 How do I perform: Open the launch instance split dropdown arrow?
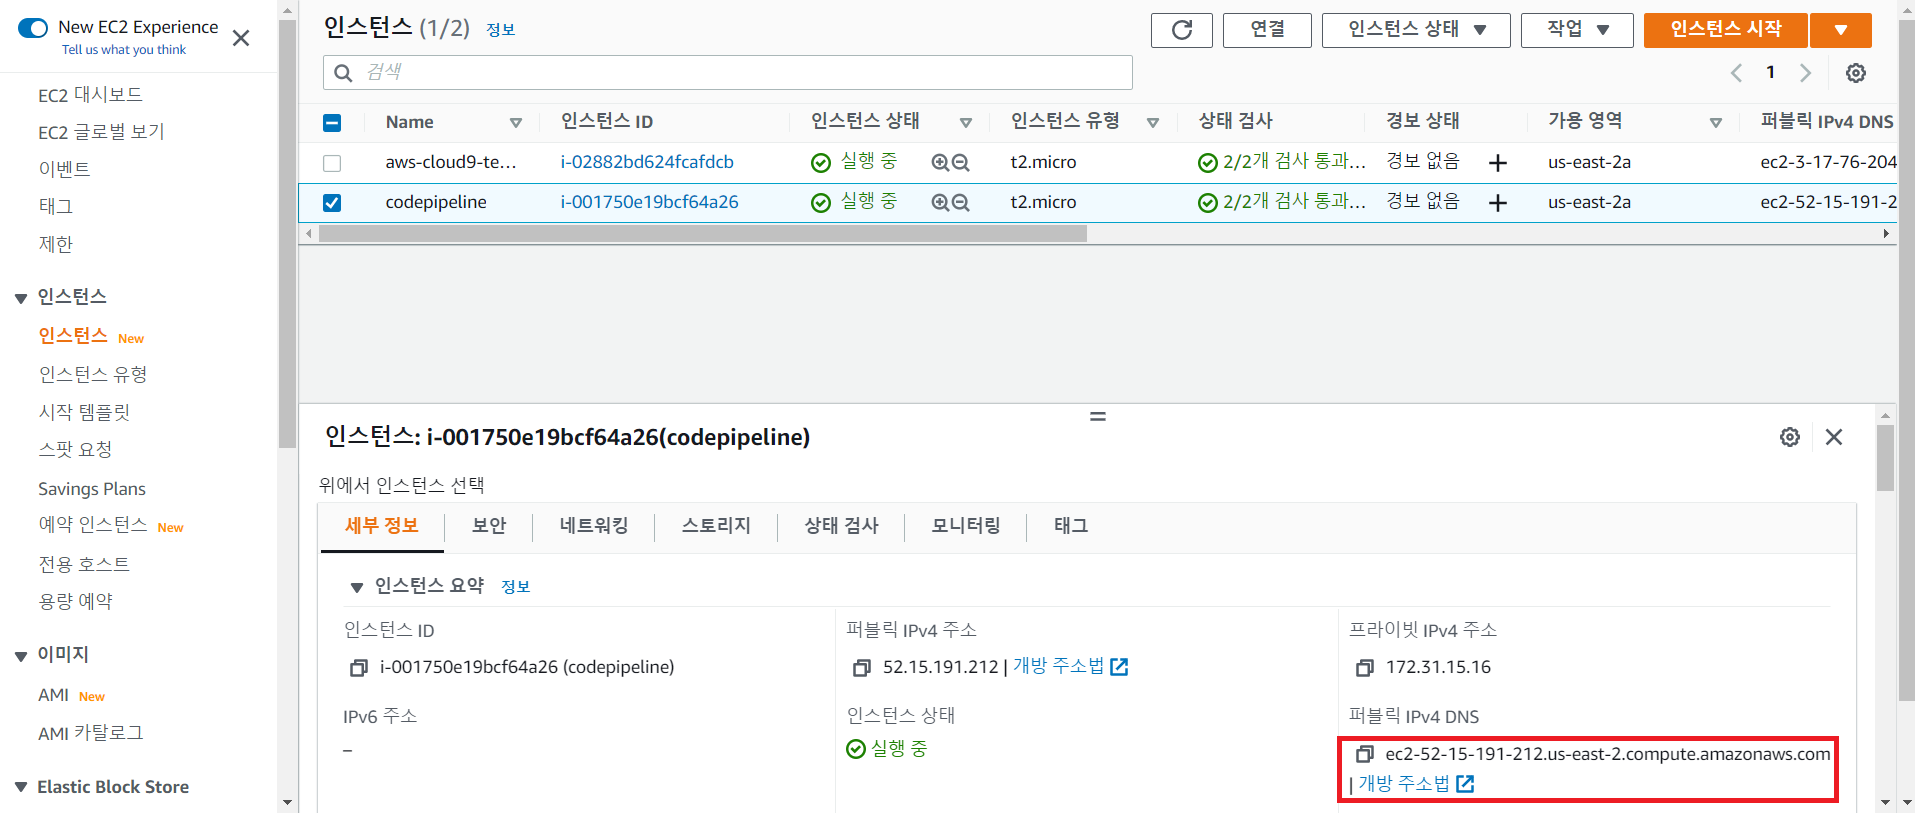pos(1841,30)
